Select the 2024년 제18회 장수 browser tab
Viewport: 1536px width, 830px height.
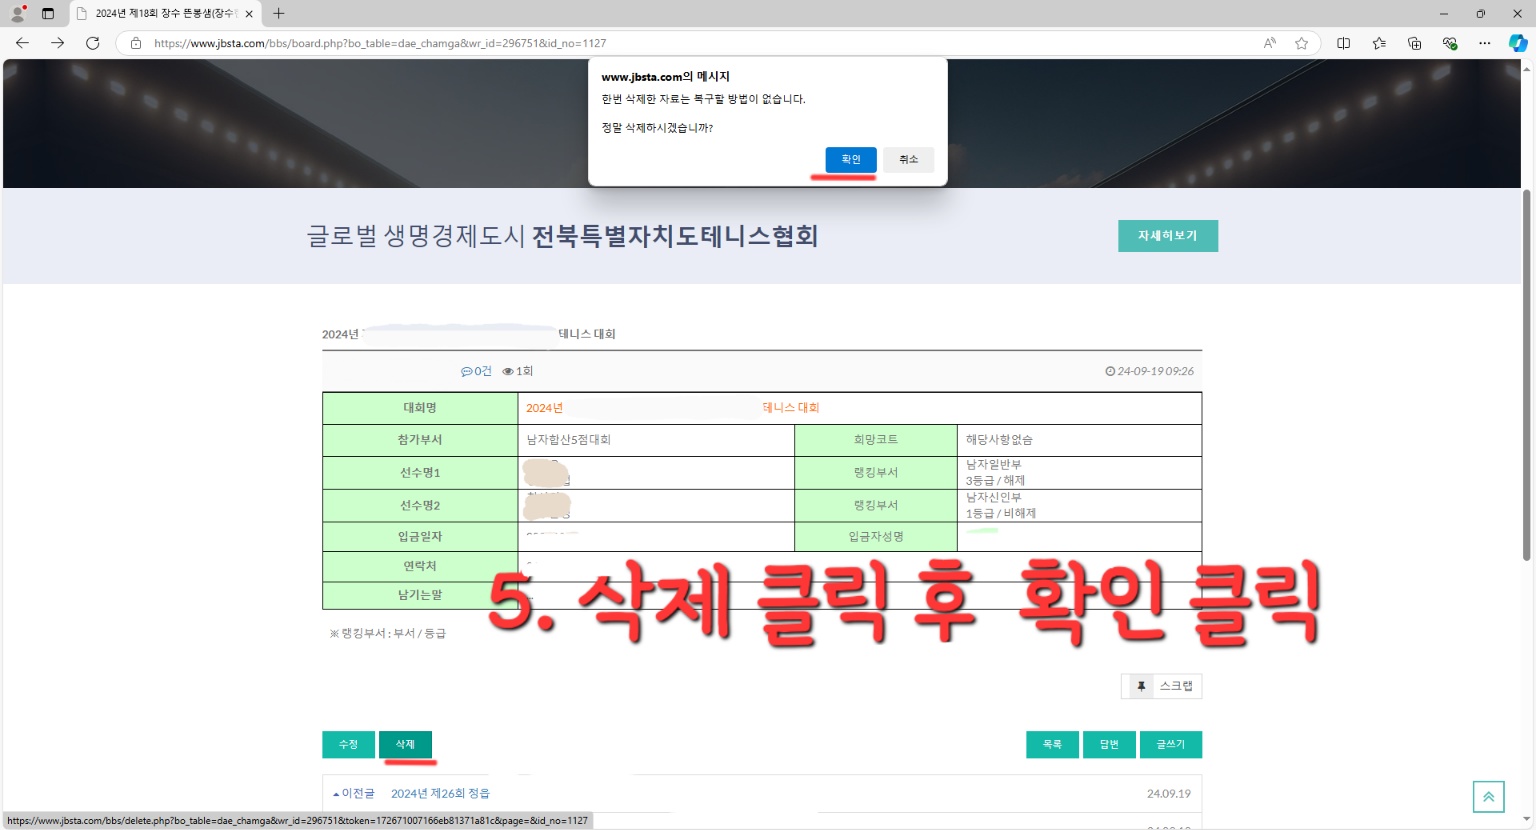(x=166, y=14)
